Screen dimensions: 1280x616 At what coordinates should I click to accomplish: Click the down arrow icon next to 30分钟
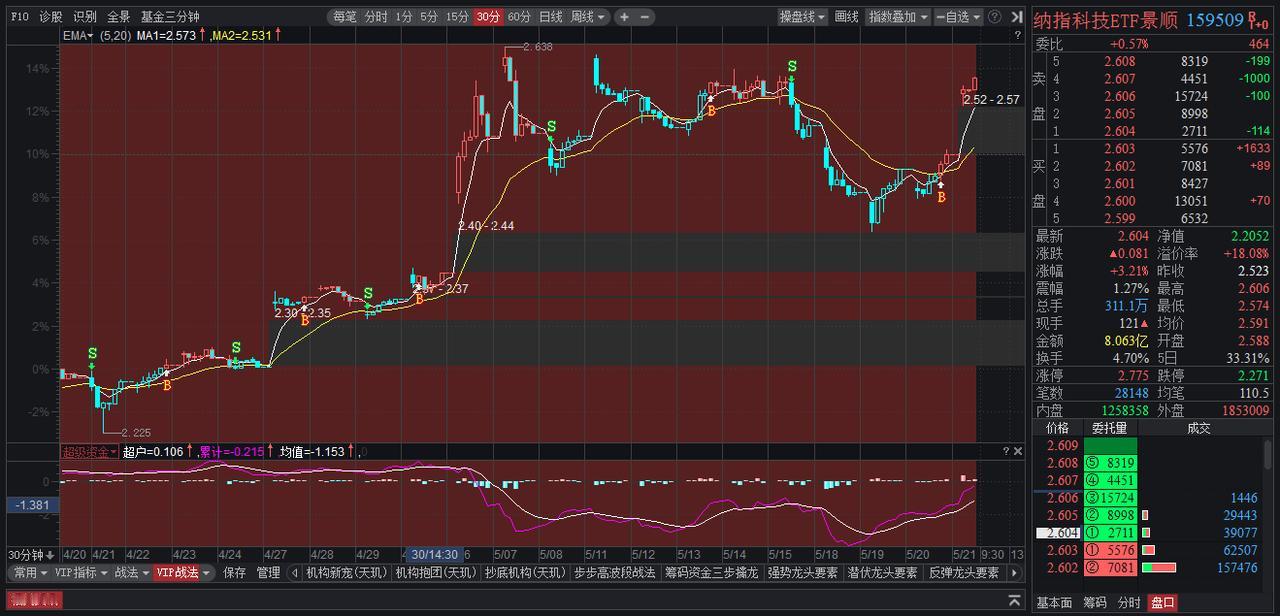tap(50, 555)
